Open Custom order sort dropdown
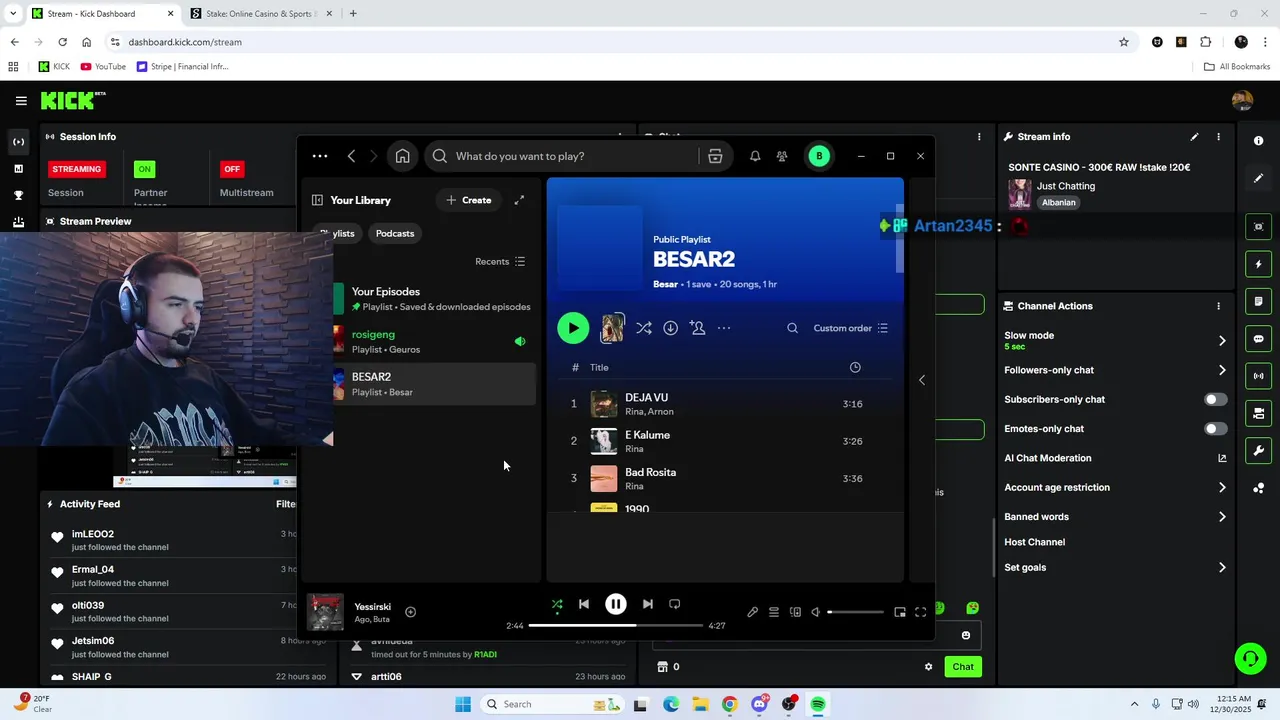The height and width of the screenshot is (720, 1280). point(851,328)
